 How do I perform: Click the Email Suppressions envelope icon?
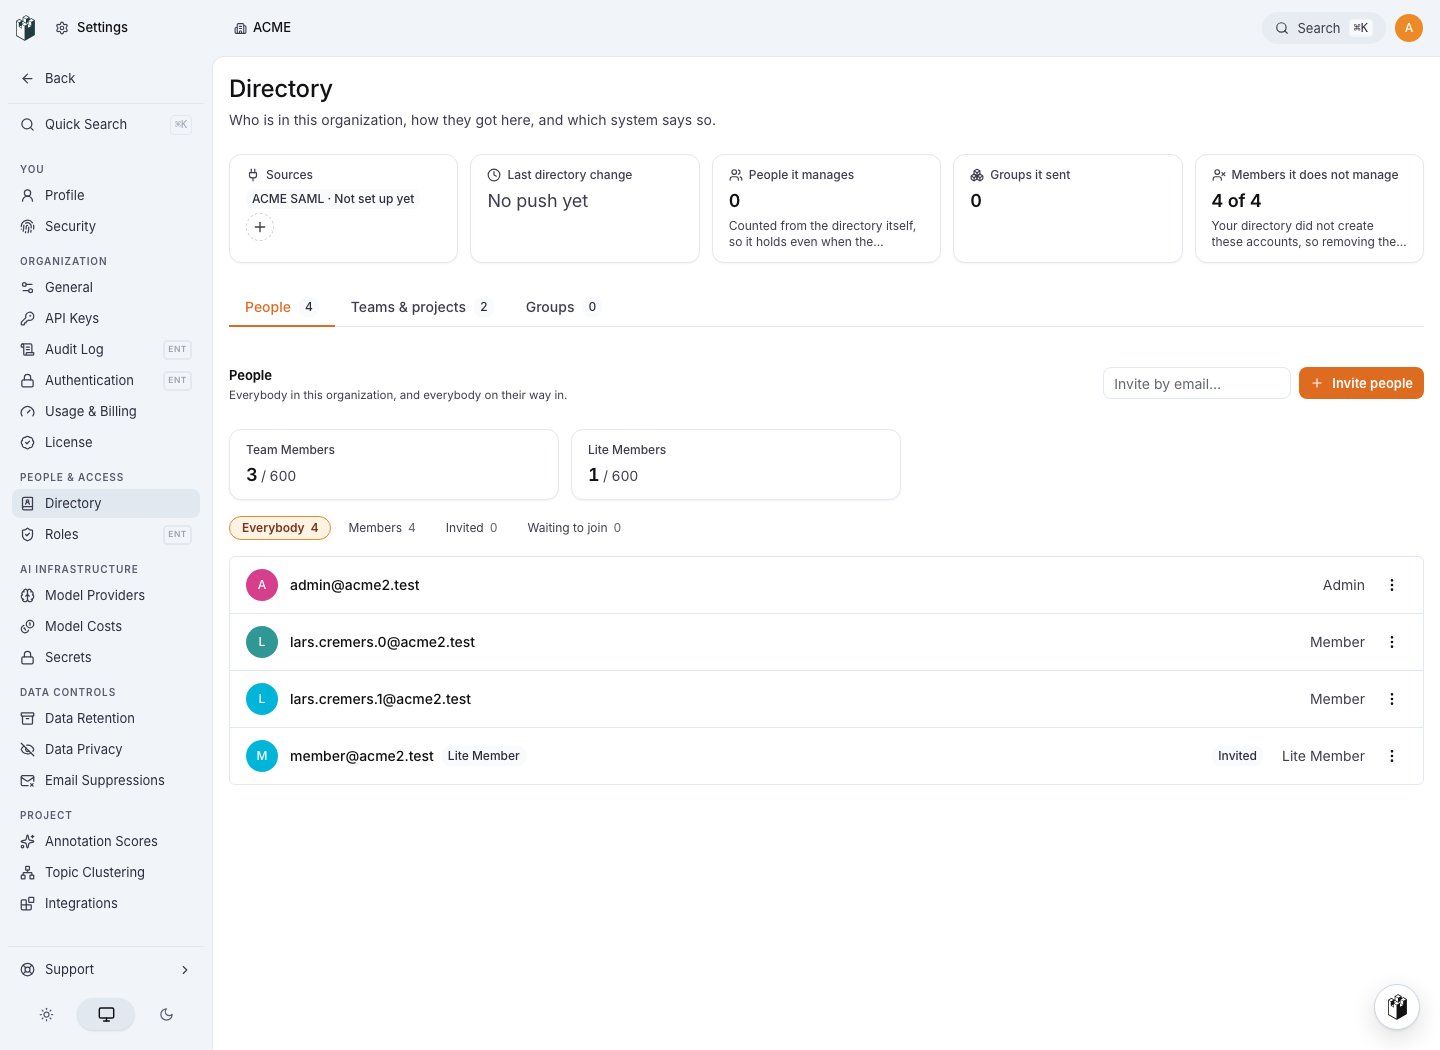(28, 780)
